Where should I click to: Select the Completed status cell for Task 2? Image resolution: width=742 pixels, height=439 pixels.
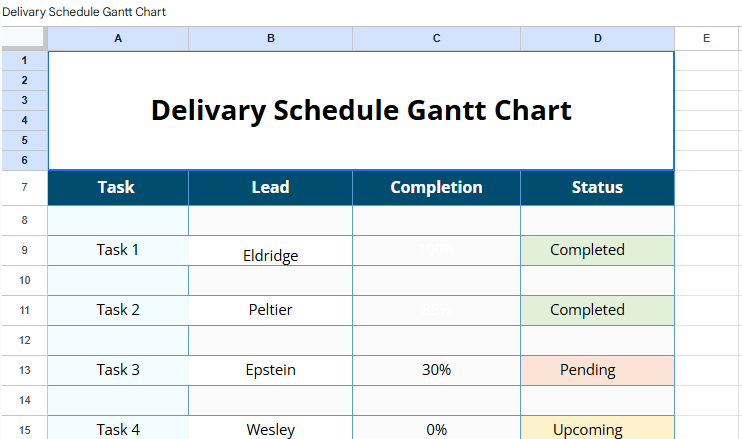click(597, 310)
